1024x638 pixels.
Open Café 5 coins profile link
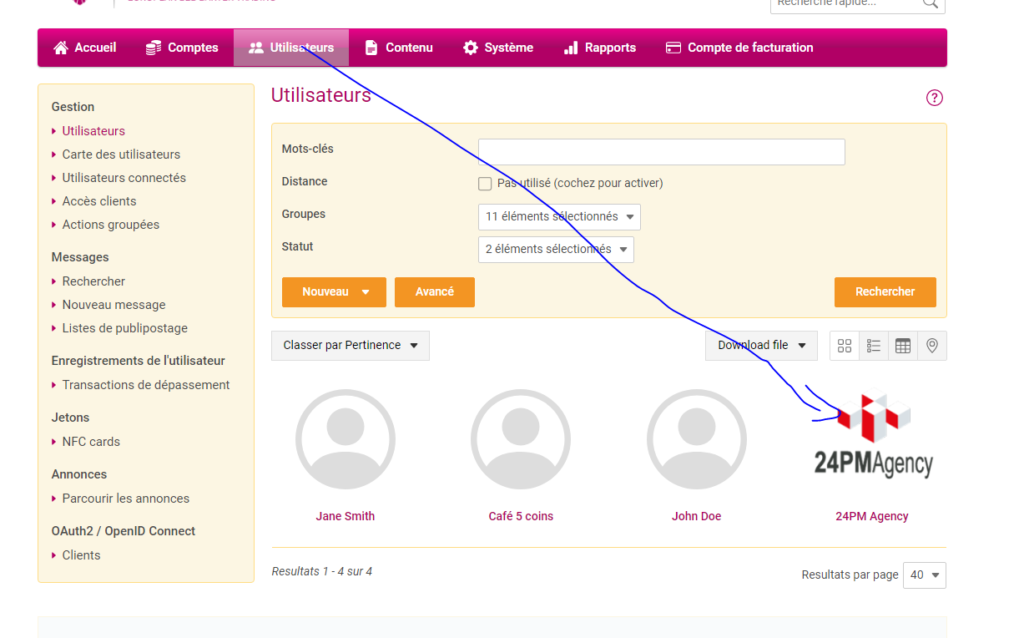tap(520, 516)
